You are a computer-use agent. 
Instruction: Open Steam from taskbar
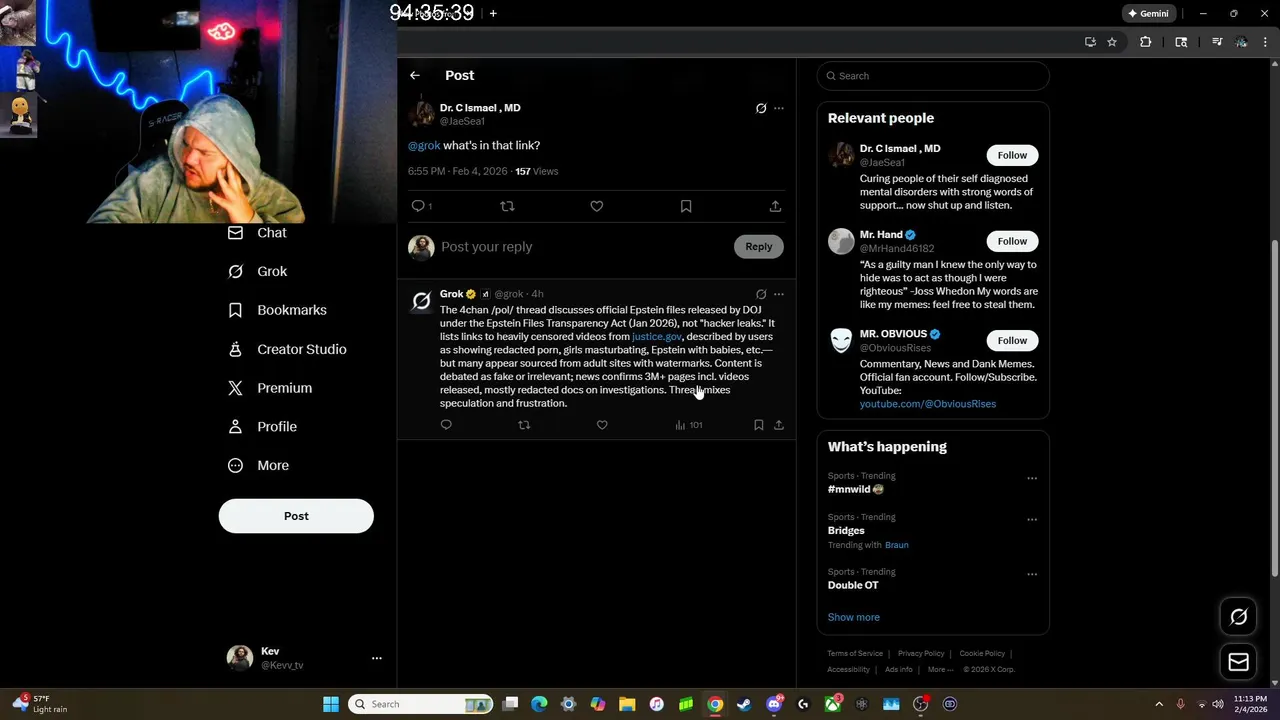tap(744, 704)
